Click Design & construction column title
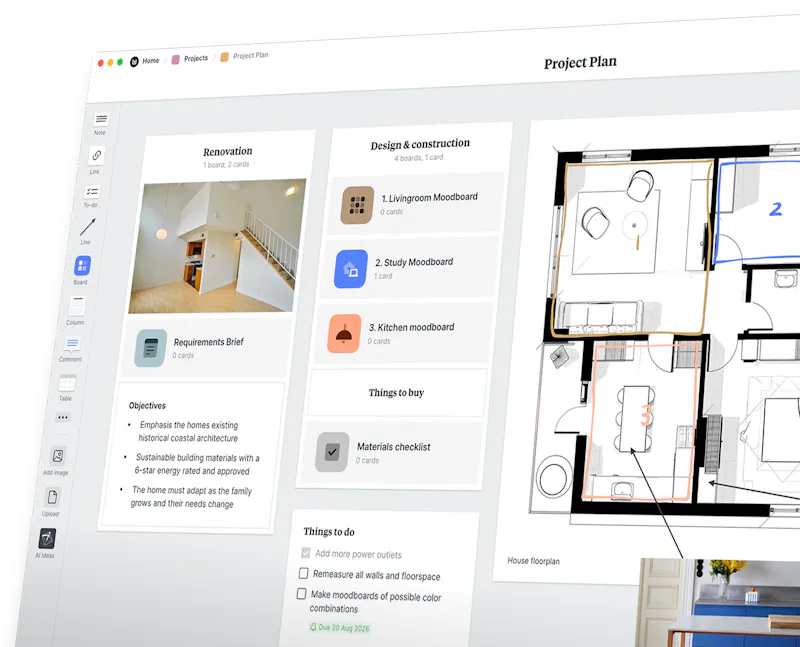This screenshot has width=800, height=647. tap(420, 144)
